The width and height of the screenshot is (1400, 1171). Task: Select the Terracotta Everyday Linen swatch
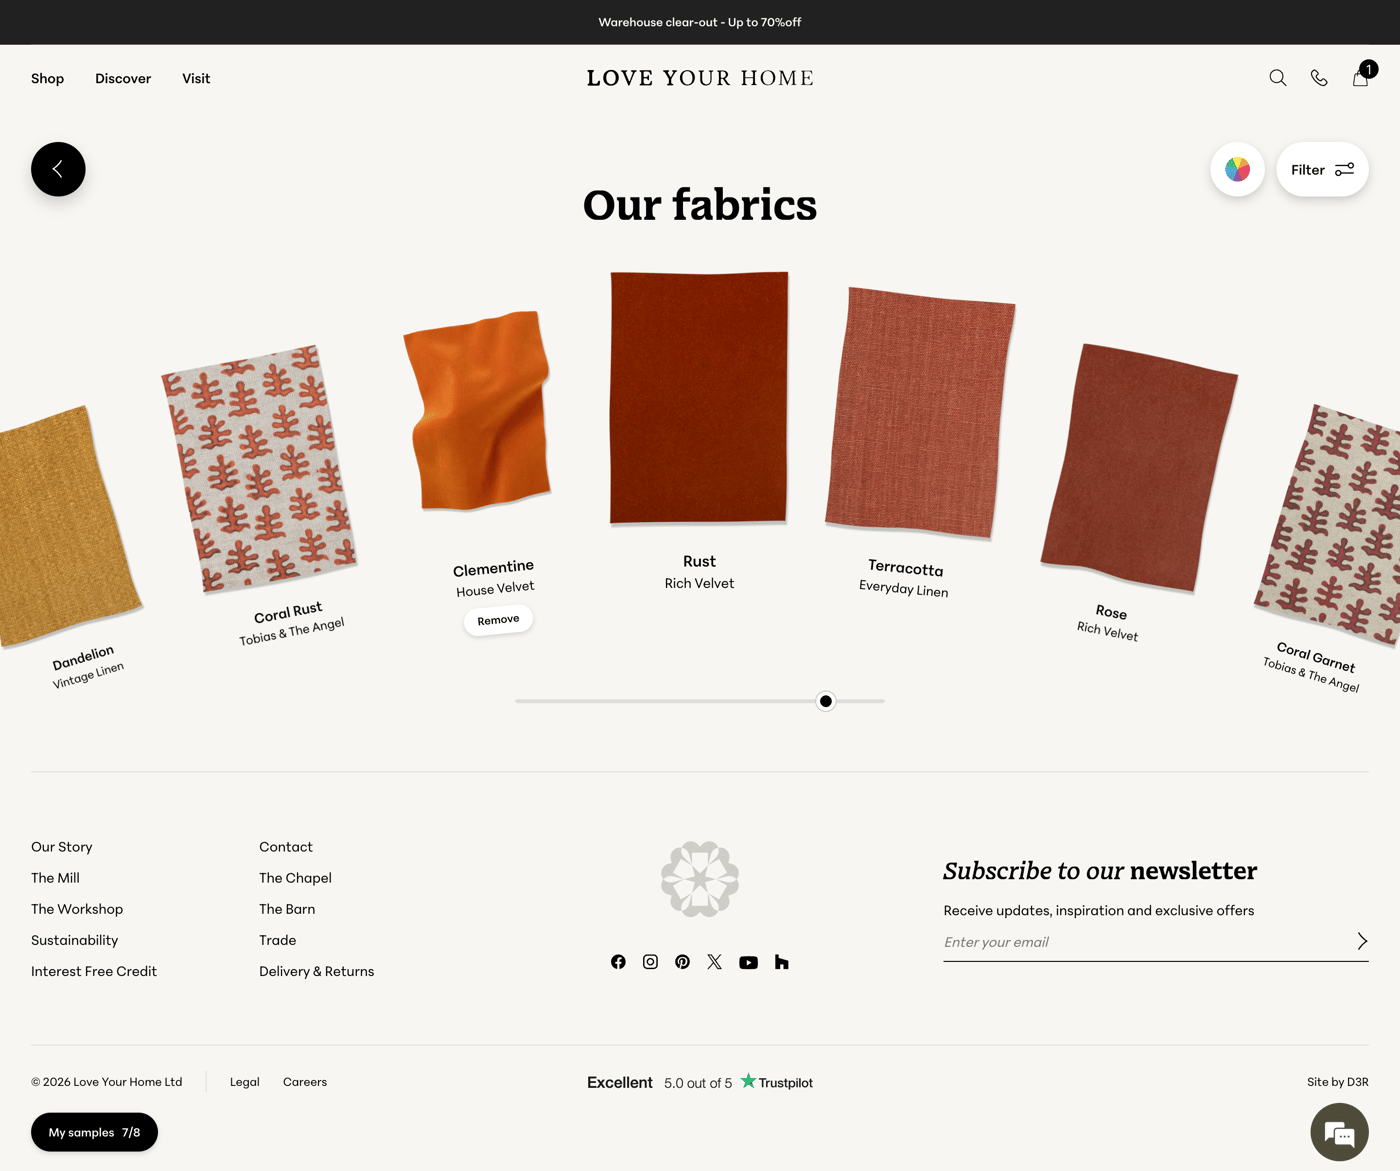pyautogui.click(x=920, y=412)
